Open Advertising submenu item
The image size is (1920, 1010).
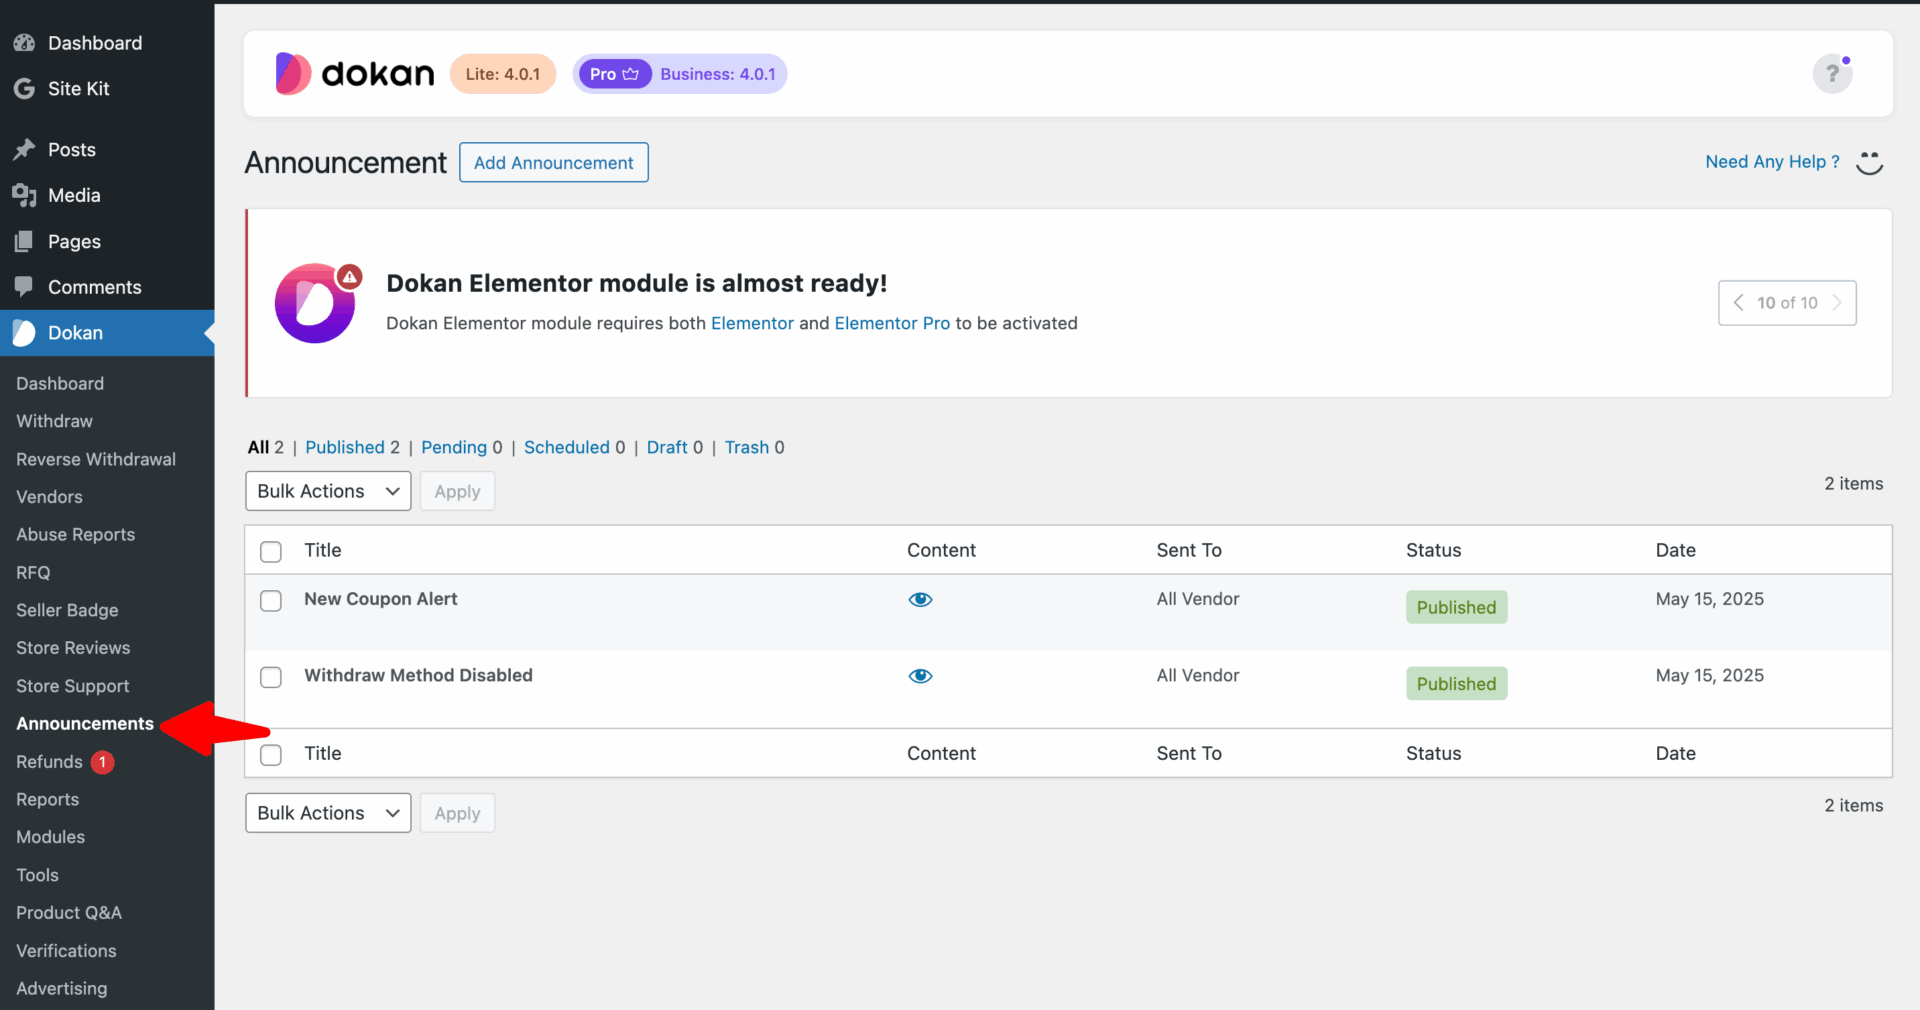pos(61,988)
